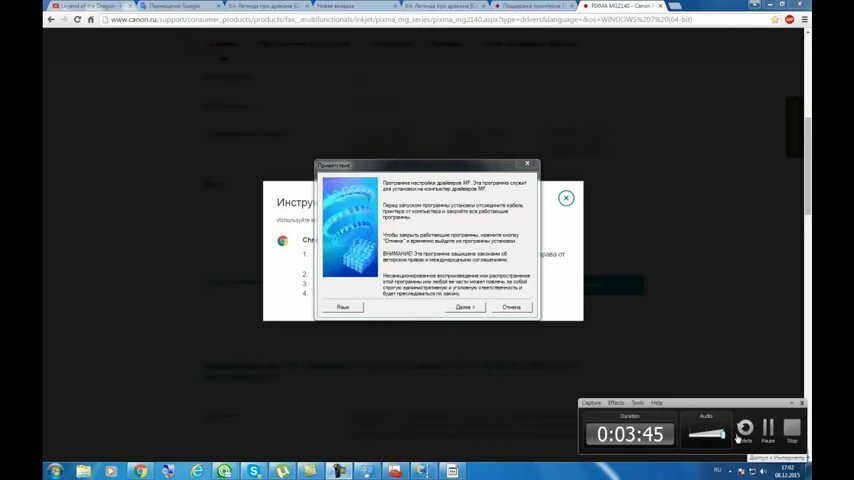Pause the Camtasia recording
This screenshot has height=480, width=854.
point(768,430)
